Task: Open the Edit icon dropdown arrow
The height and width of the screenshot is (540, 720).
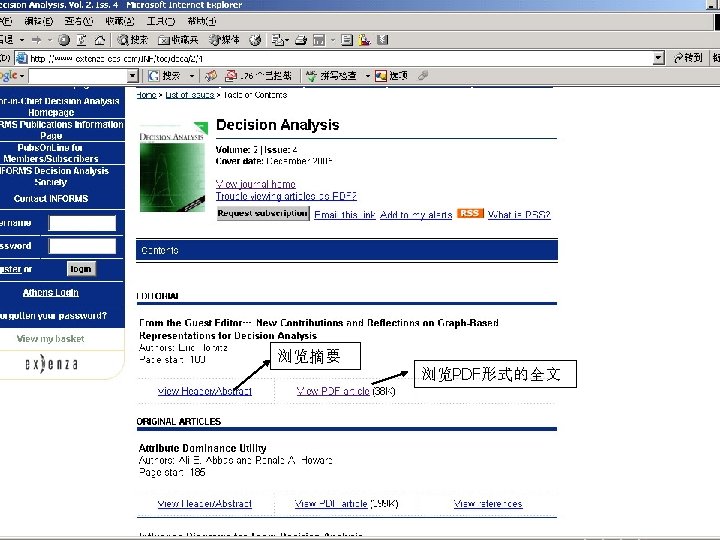Action: pos(332,40)
